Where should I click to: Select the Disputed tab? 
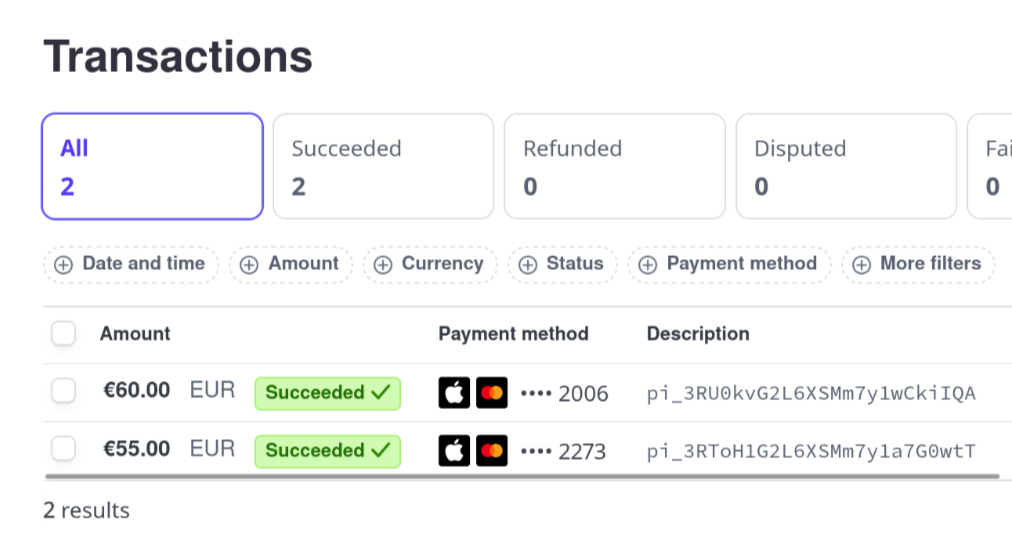point(846,166)
